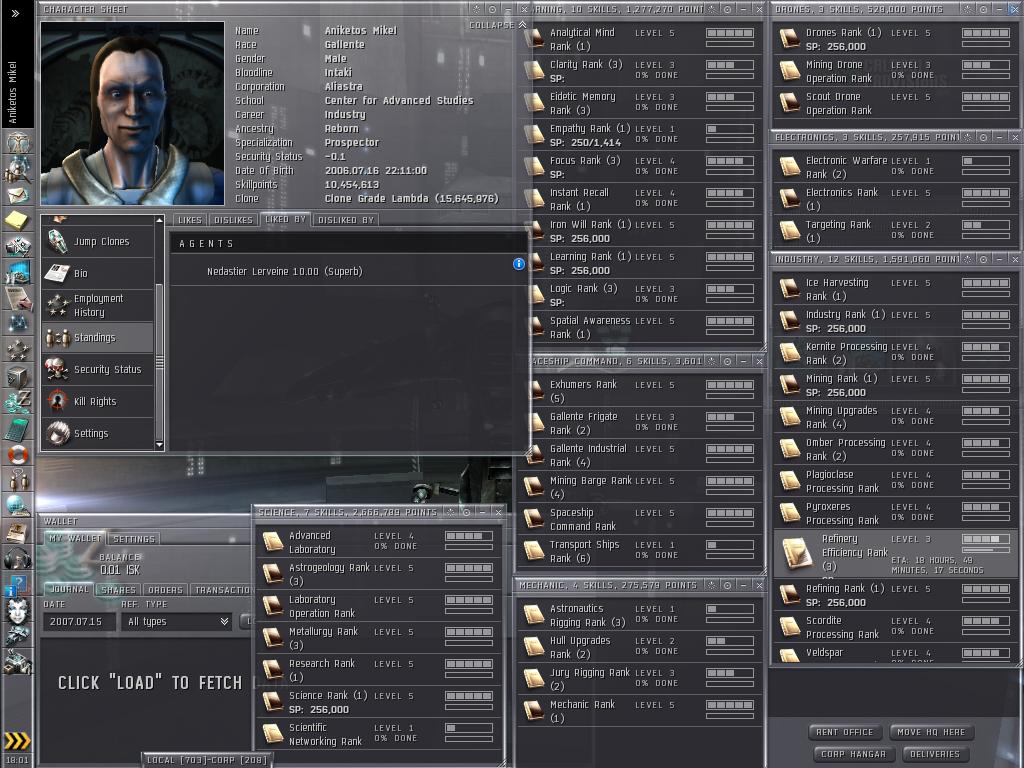The width and height of the screenshot is (1024, 768).
Task: Click the wallet date field 2007.07.15
Action: tap(79, 622)
